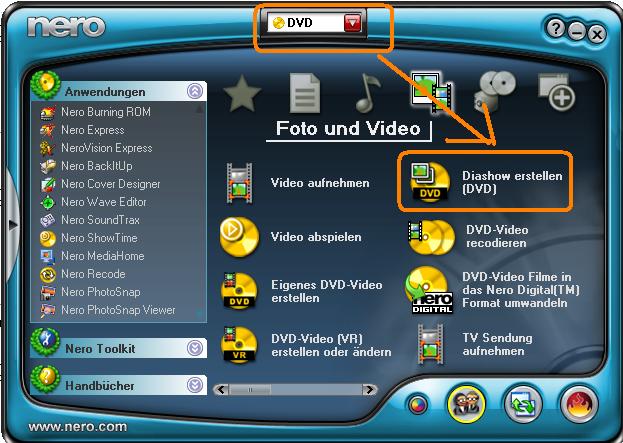
Task: Start DVD-Video Filme in Nero Digital umwandeln
Action: tap(520, 290)
